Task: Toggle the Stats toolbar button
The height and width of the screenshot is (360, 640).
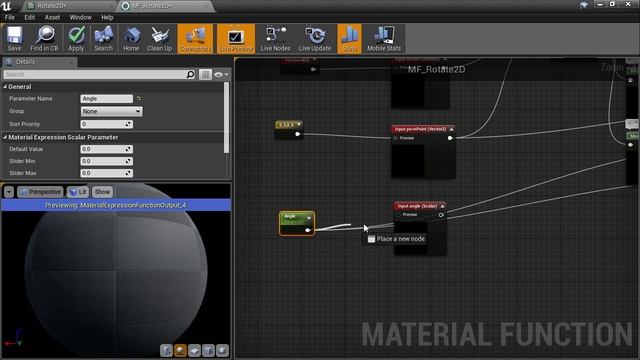Action: (349, 38)
